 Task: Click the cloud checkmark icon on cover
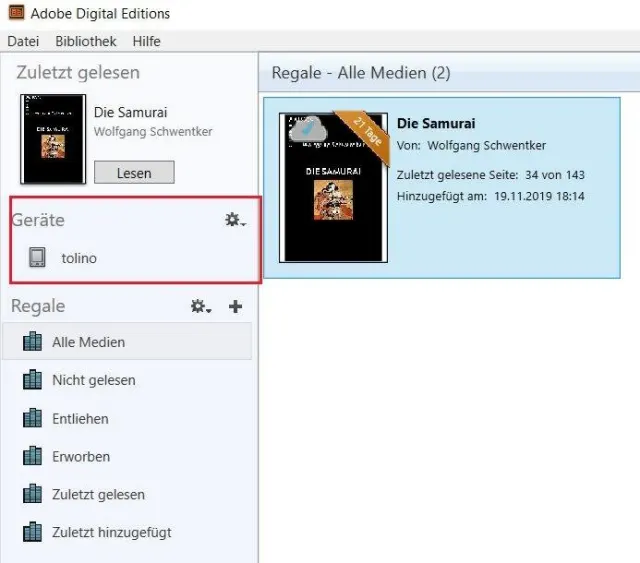tap(308, 129)
